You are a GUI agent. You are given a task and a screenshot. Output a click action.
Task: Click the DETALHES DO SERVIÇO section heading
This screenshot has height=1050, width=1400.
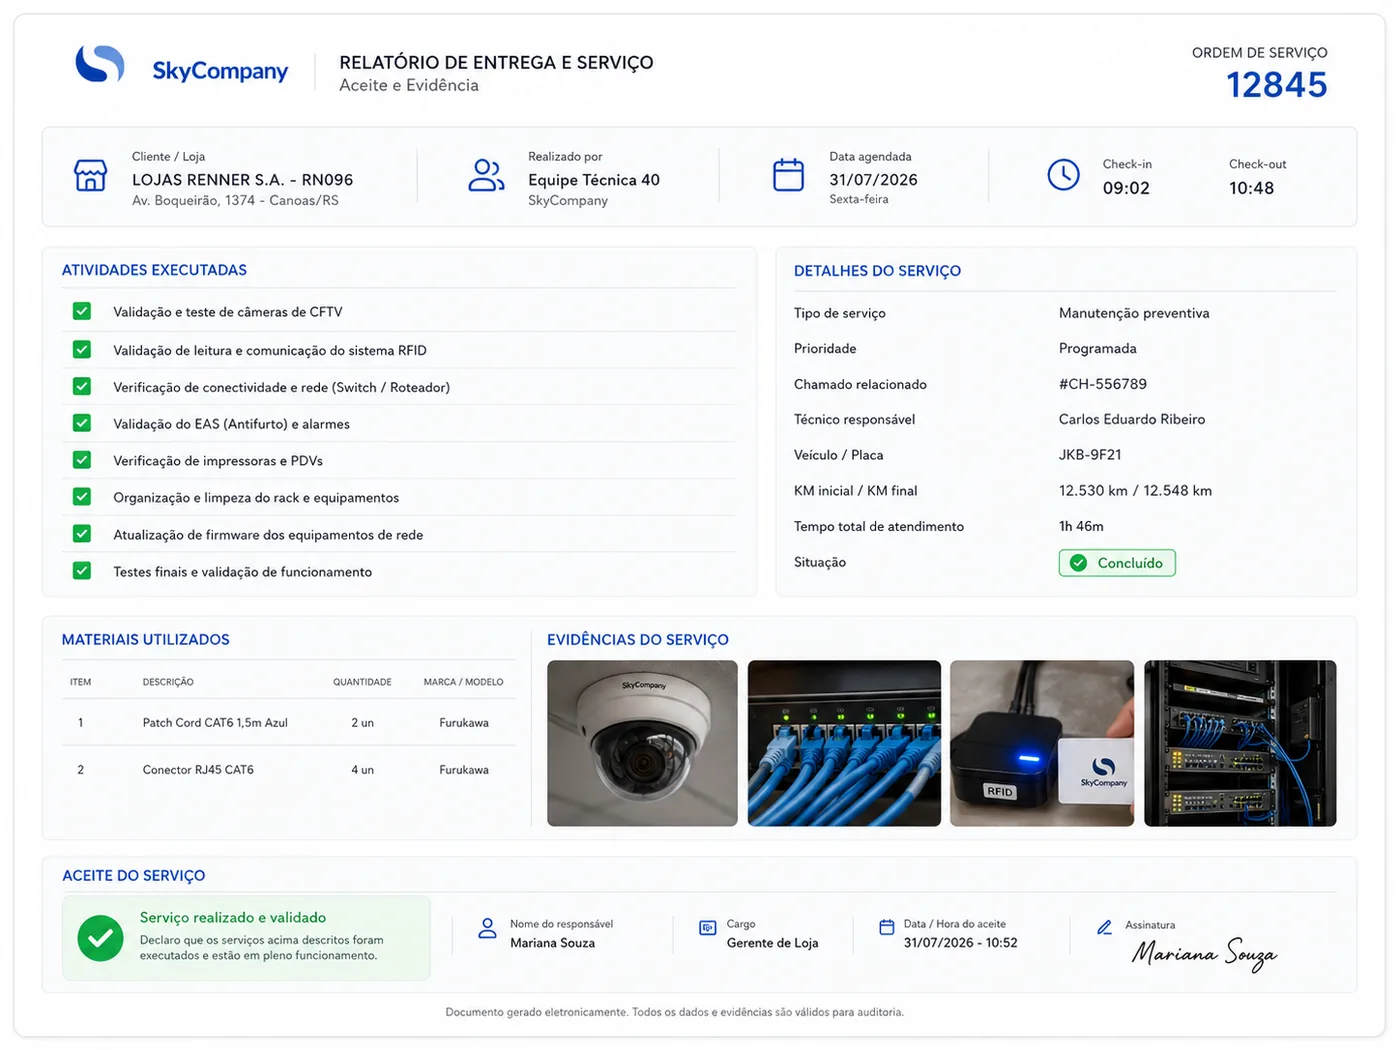click(877, 271)
